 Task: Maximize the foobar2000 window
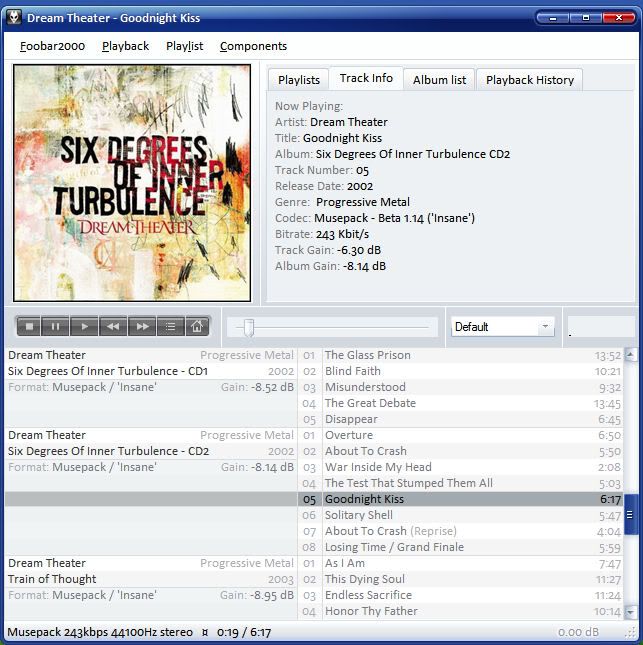[x=586, y=18]
